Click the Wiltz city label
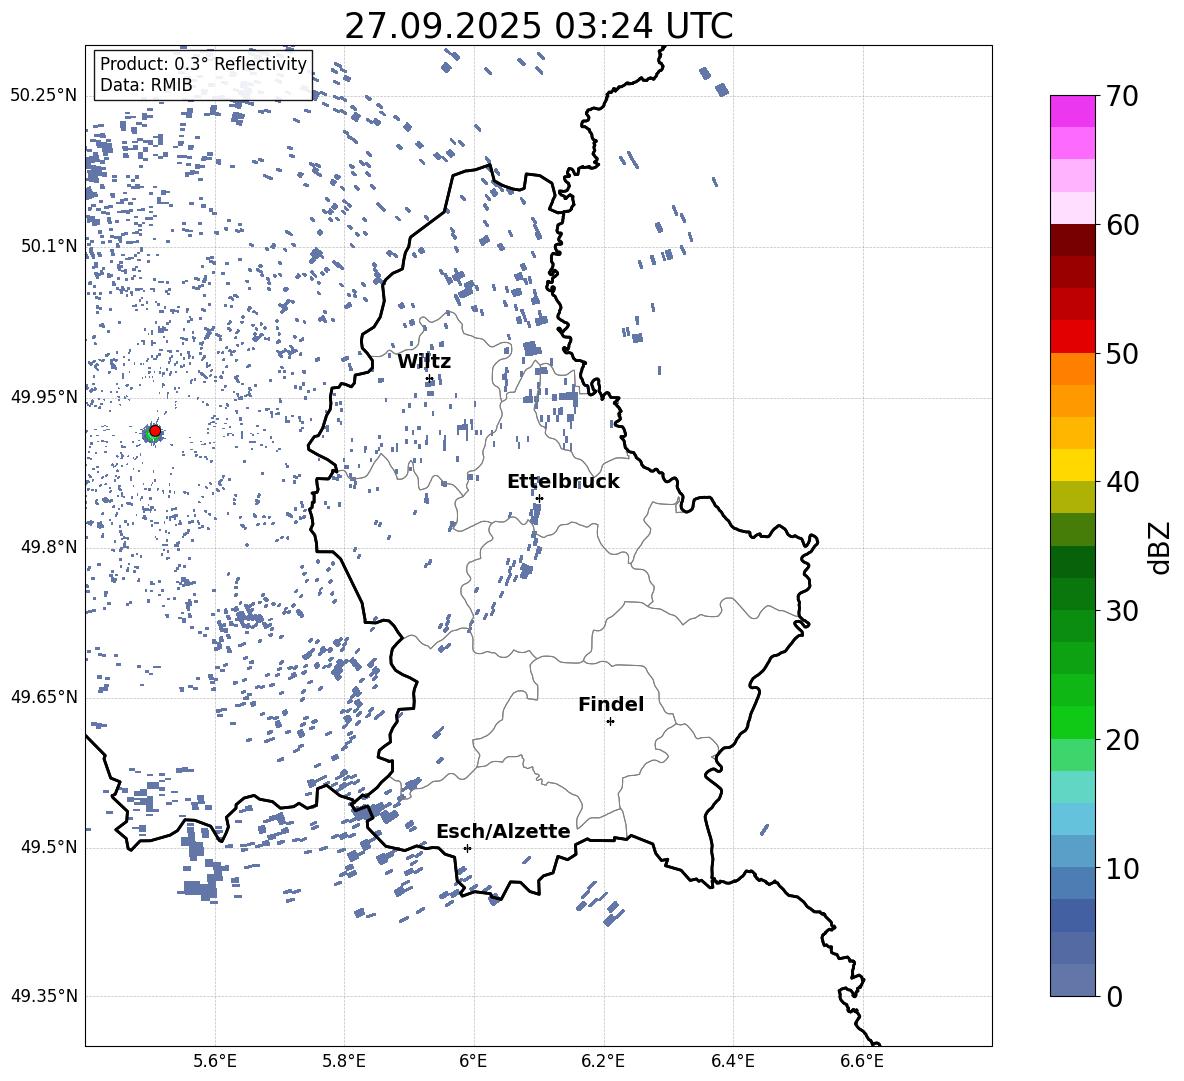 [x=424, y=362]
